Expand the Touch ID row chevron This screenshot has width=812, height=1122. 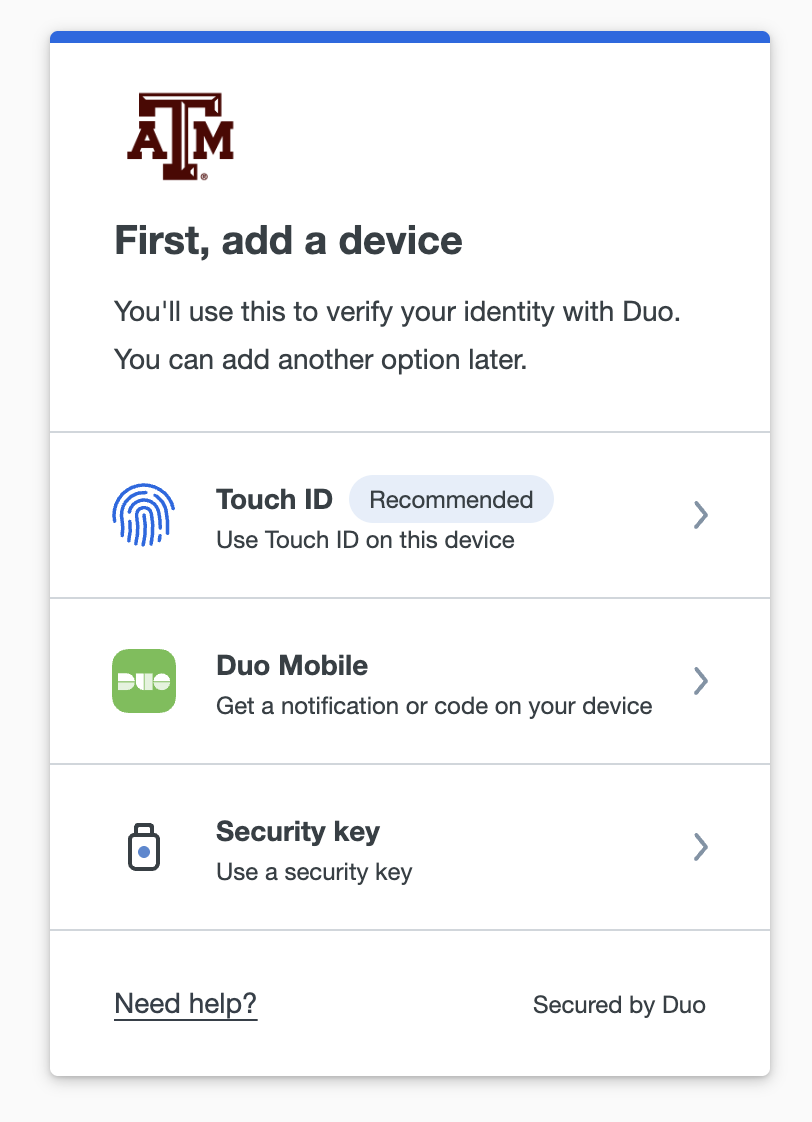tap(700, 514)
